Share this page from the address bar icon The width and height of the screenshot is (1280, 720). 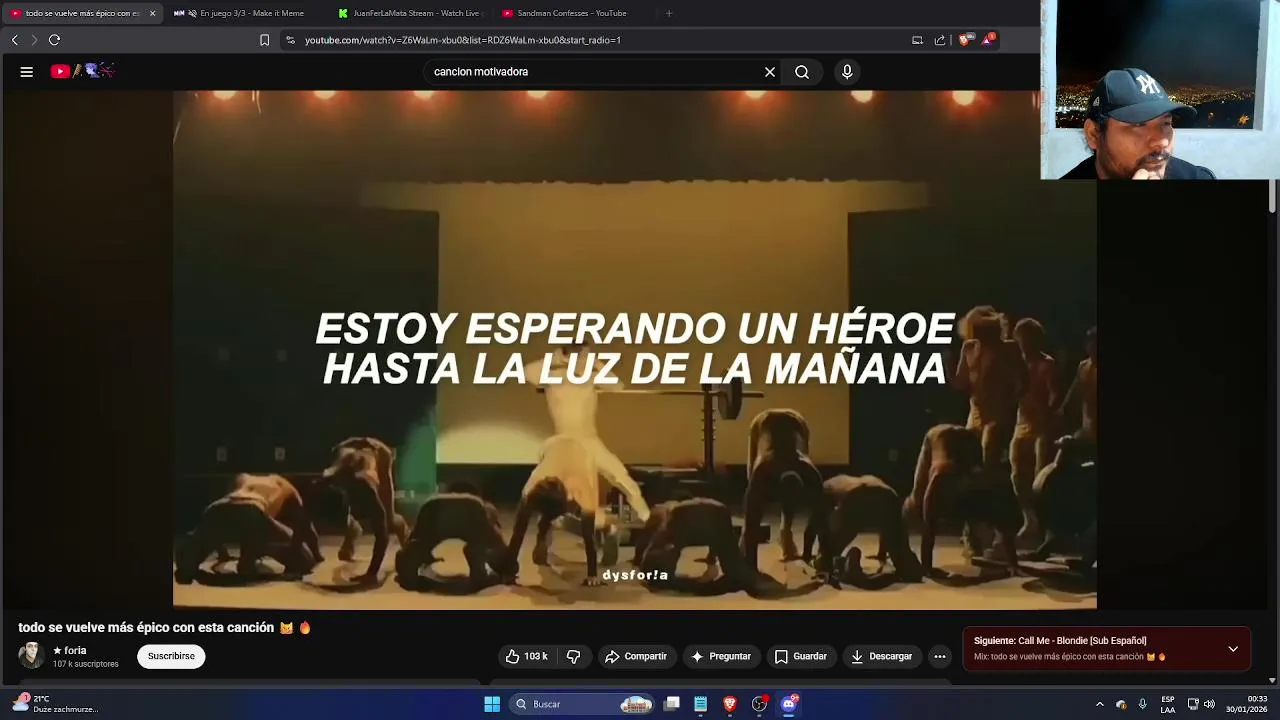940,40
